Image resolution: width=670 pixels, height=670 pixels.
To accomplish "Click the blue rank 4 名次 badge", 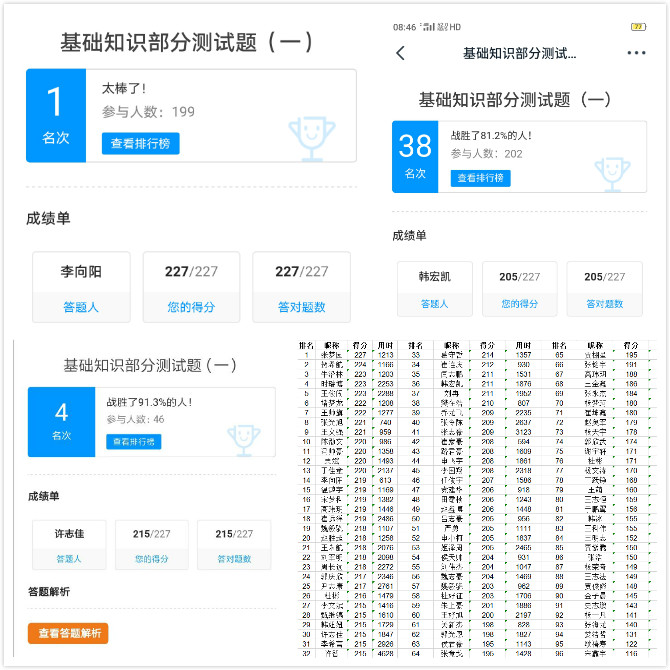I will tap(61, 422).
